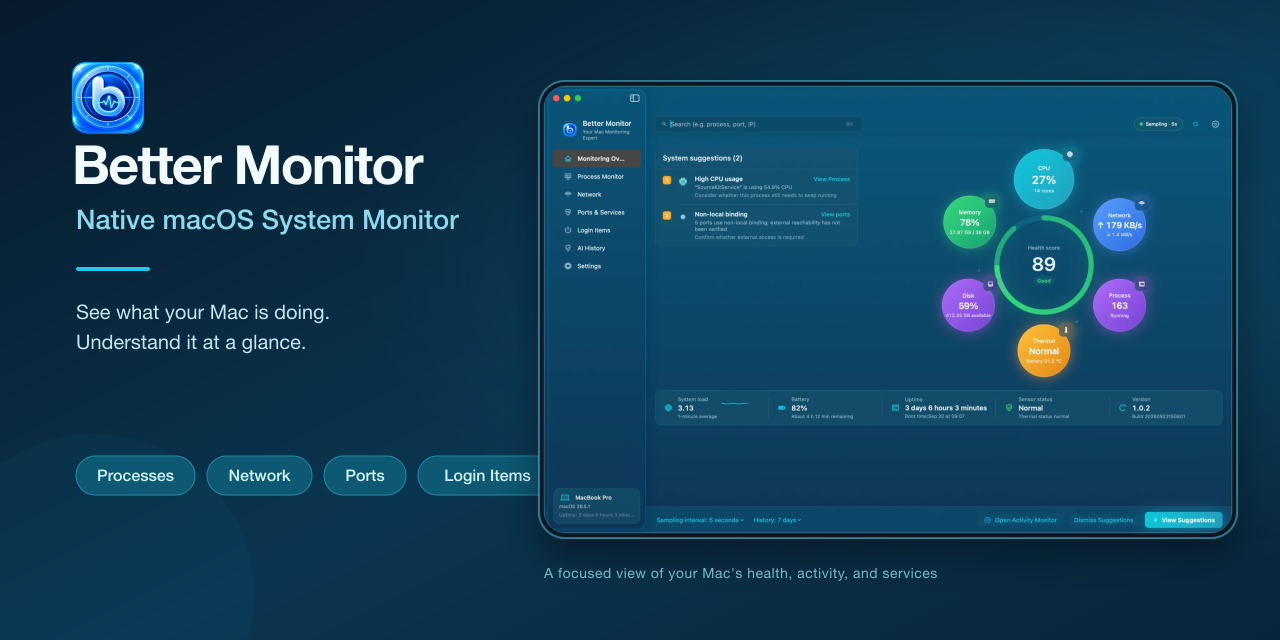1280x640 pixels.
Task: Click the Wi-Fi badge on the Network bubble
Action: (1141, 203)
